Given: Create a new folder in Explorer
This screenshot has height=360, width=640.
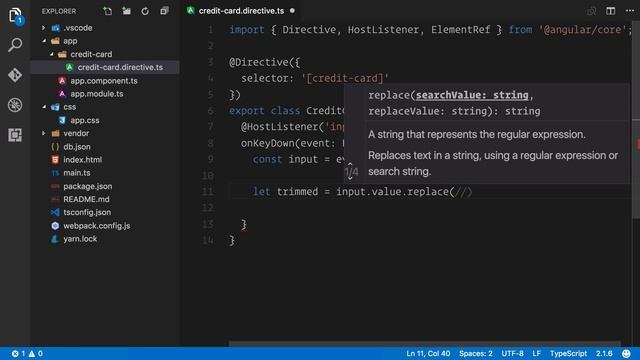Looking at the screenshot, I should (x=127, y=11).
